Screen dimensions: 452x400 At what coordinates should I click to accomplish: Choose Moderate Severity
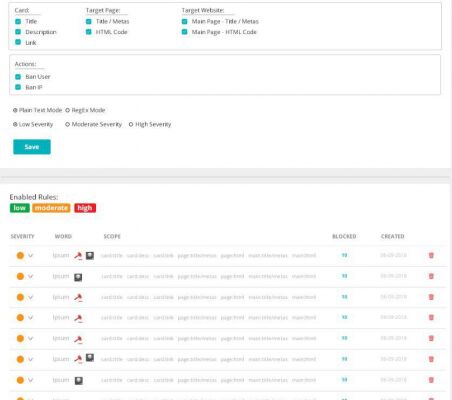(67, 124)
